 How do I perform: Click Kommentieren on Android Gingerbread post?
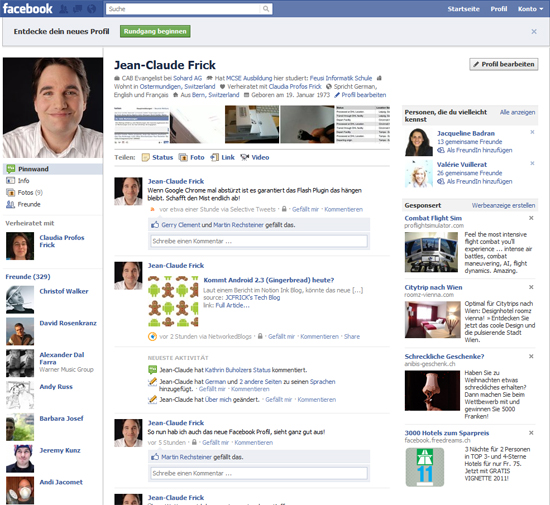click(x=319, y=336)
